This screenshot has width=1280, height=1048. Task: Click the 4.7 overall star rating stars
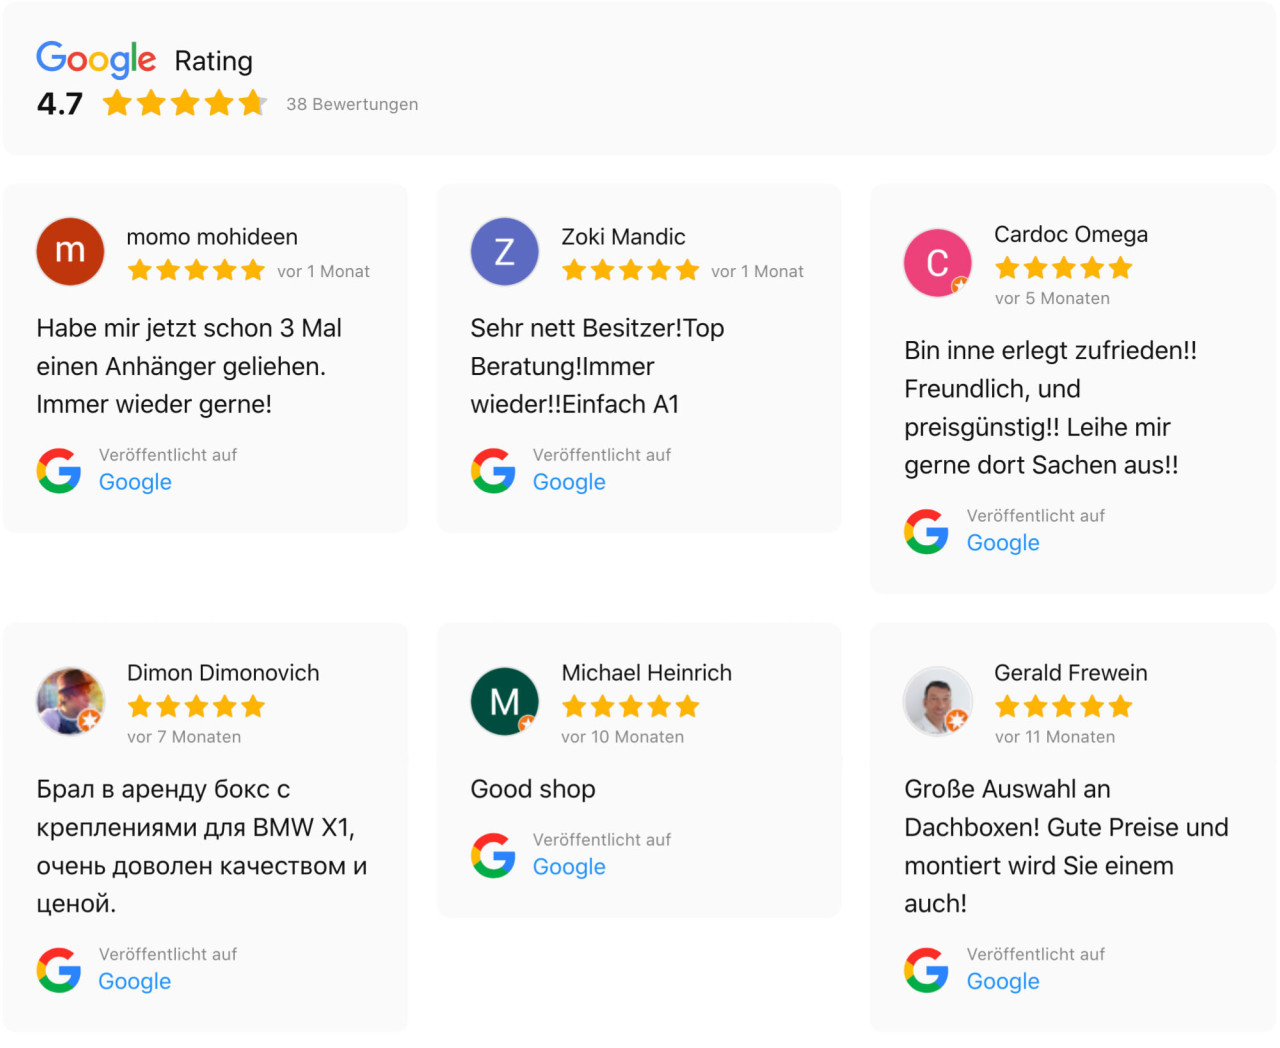coord(184,102)
